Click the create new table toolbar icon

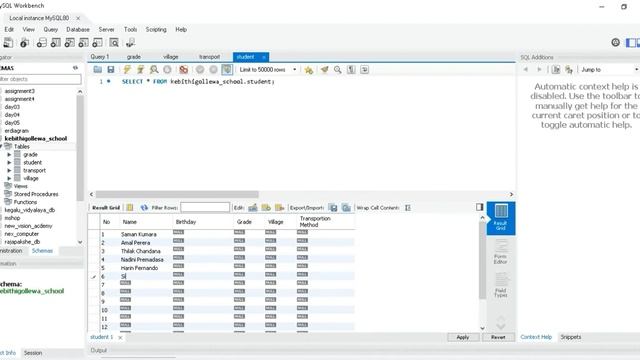click(56, 42)
